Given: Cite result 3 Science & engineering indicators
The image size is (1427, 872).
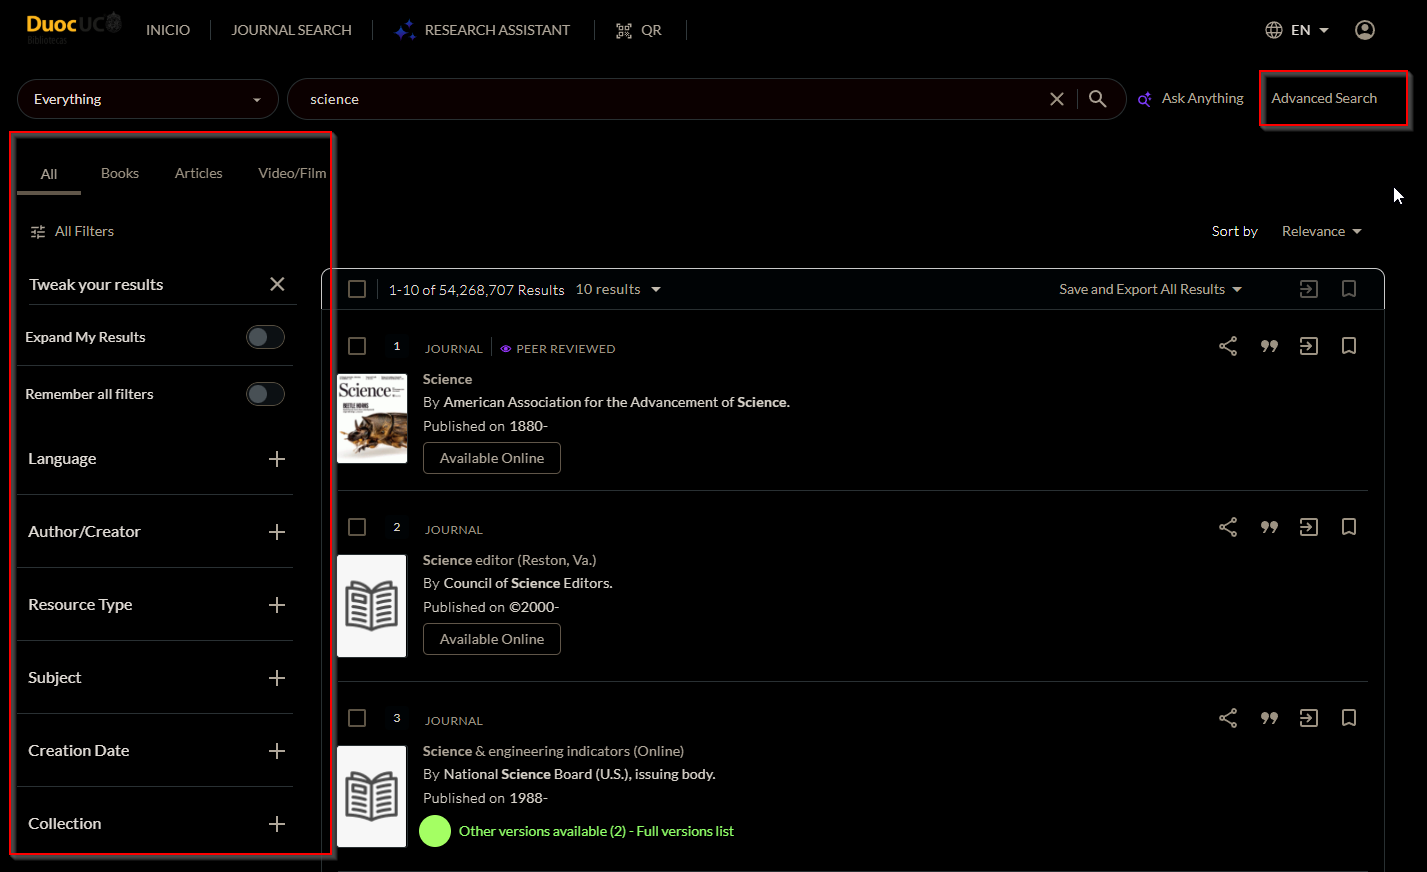Looking at the screenshot, I should coord(1269,718).
